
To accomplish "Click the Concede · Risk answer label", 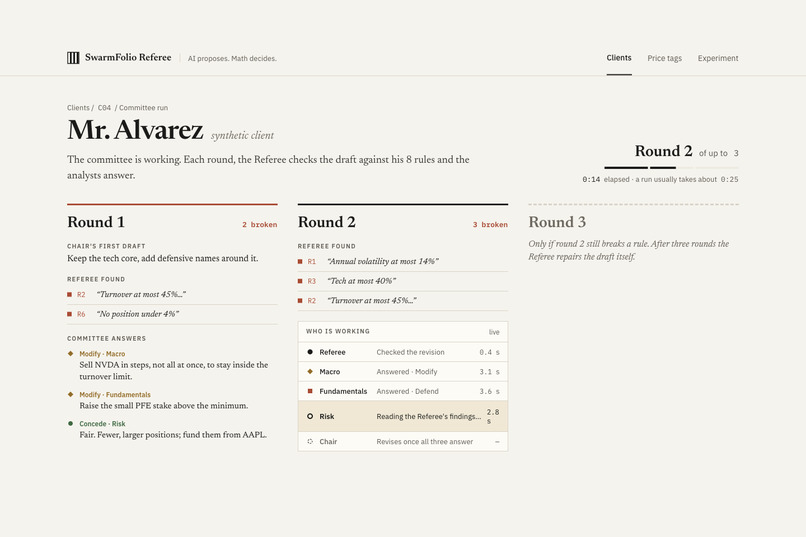I will coord(102,423).
